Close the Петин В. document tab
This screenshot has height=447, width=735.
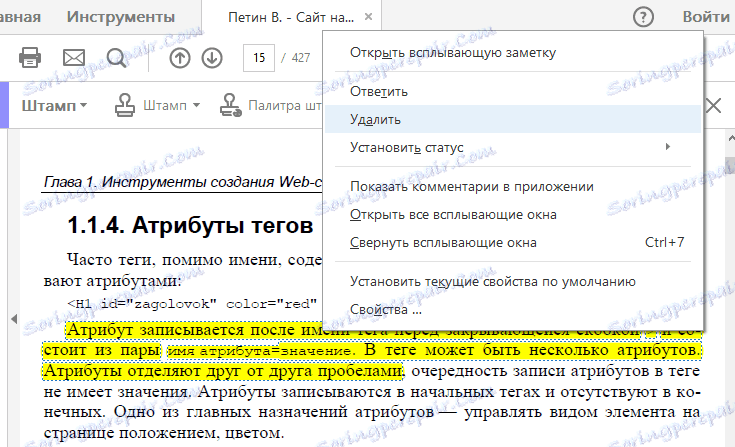tap(368, 17)
